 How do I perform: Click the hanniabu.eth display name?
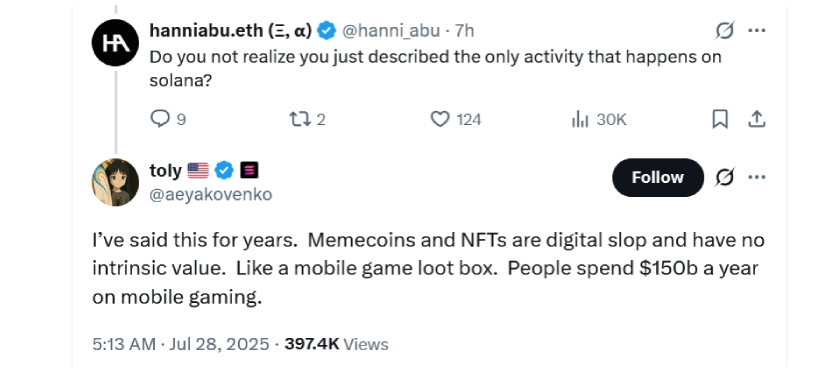(230, 31)
